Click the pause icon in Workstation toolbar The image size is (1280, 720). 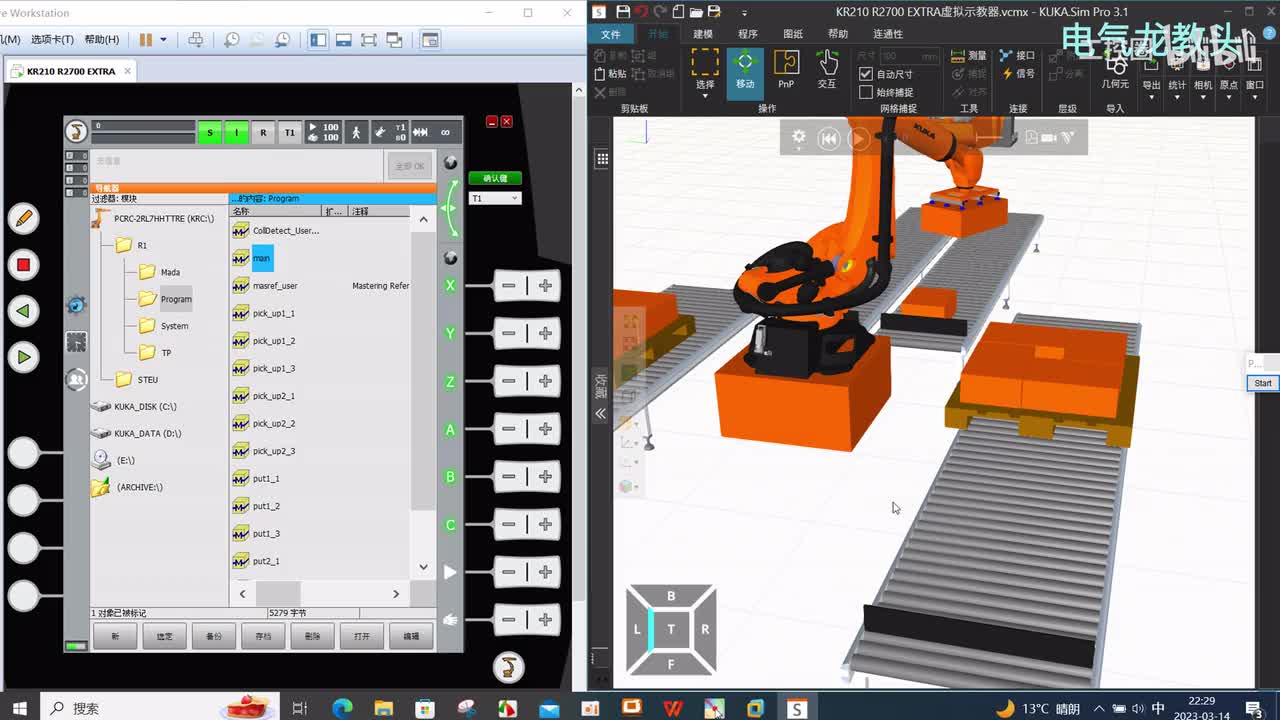[146, 40]
